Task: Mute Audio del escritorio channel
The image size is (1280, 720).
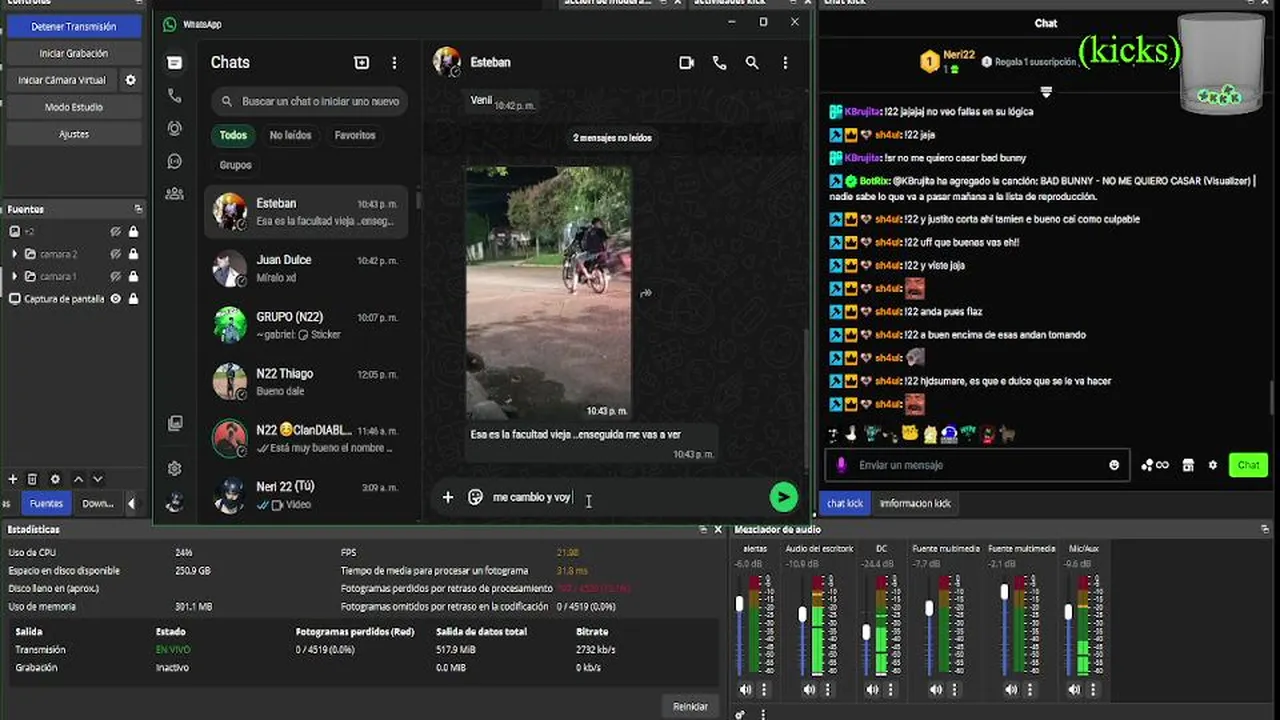Action: tap(809, 690)
